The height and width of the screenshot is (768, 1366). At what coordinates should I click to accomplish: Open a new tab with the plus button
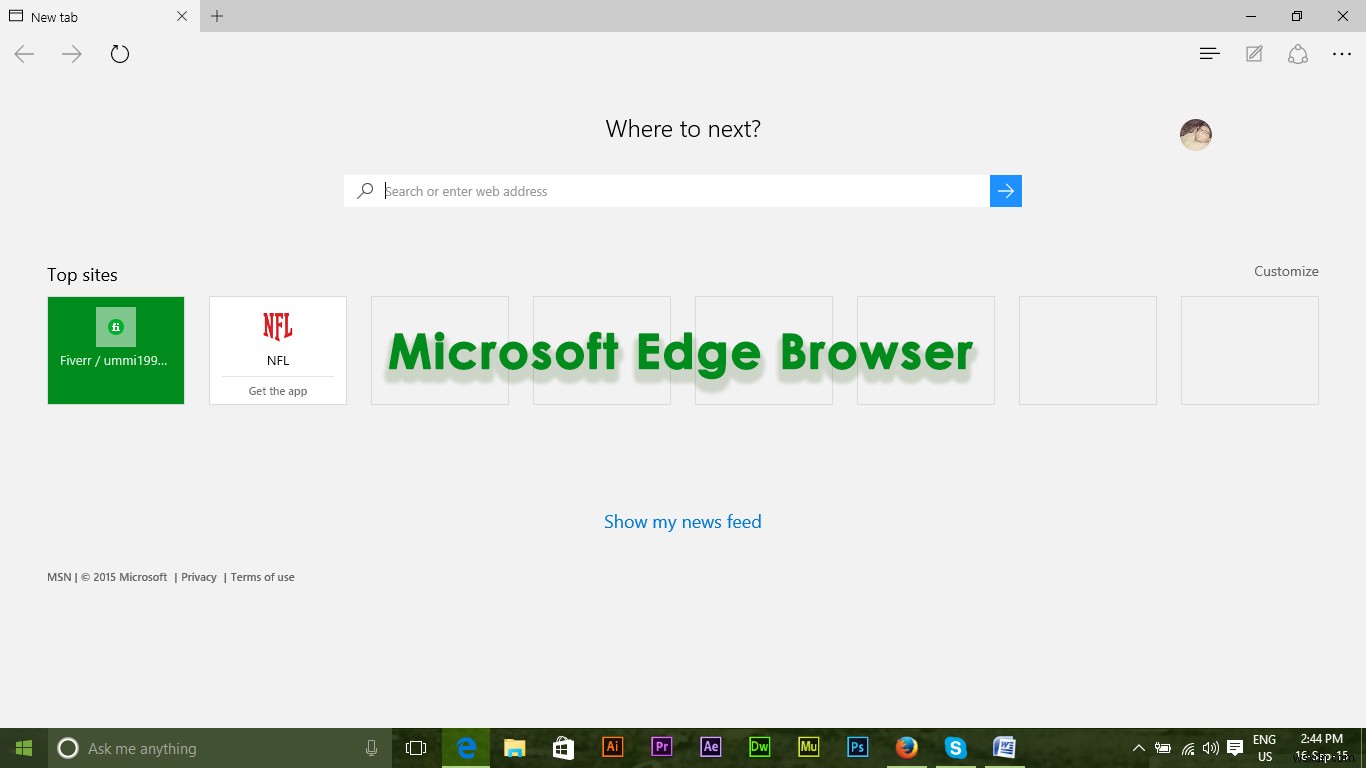tap(216, 16)
